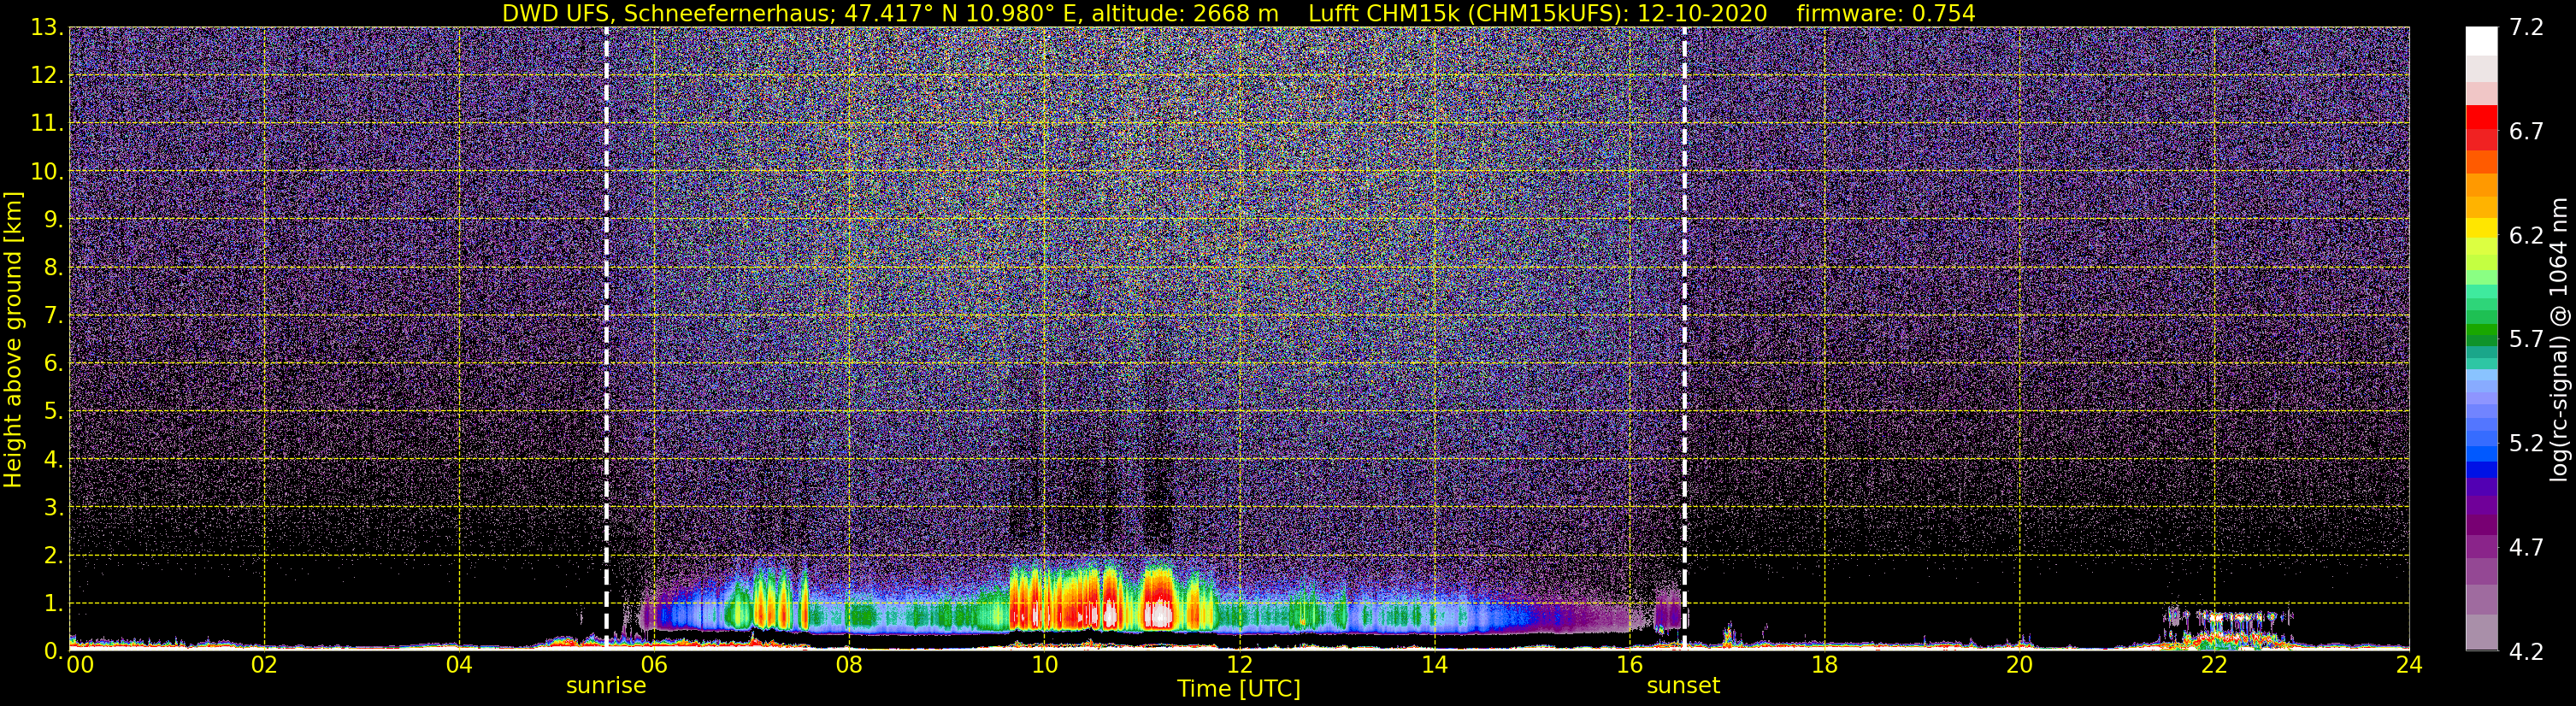This screenshot has width=2576, height=706.
Task: Click the white dashed sunset marker line
Action: click(1684, 338)
